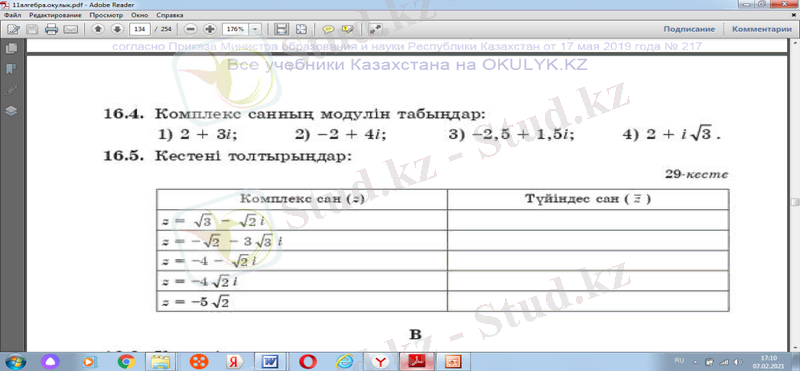Click the page number field showing 134
Screen dimensions: 800x371
pyautogui.click(x=140, y=29)
